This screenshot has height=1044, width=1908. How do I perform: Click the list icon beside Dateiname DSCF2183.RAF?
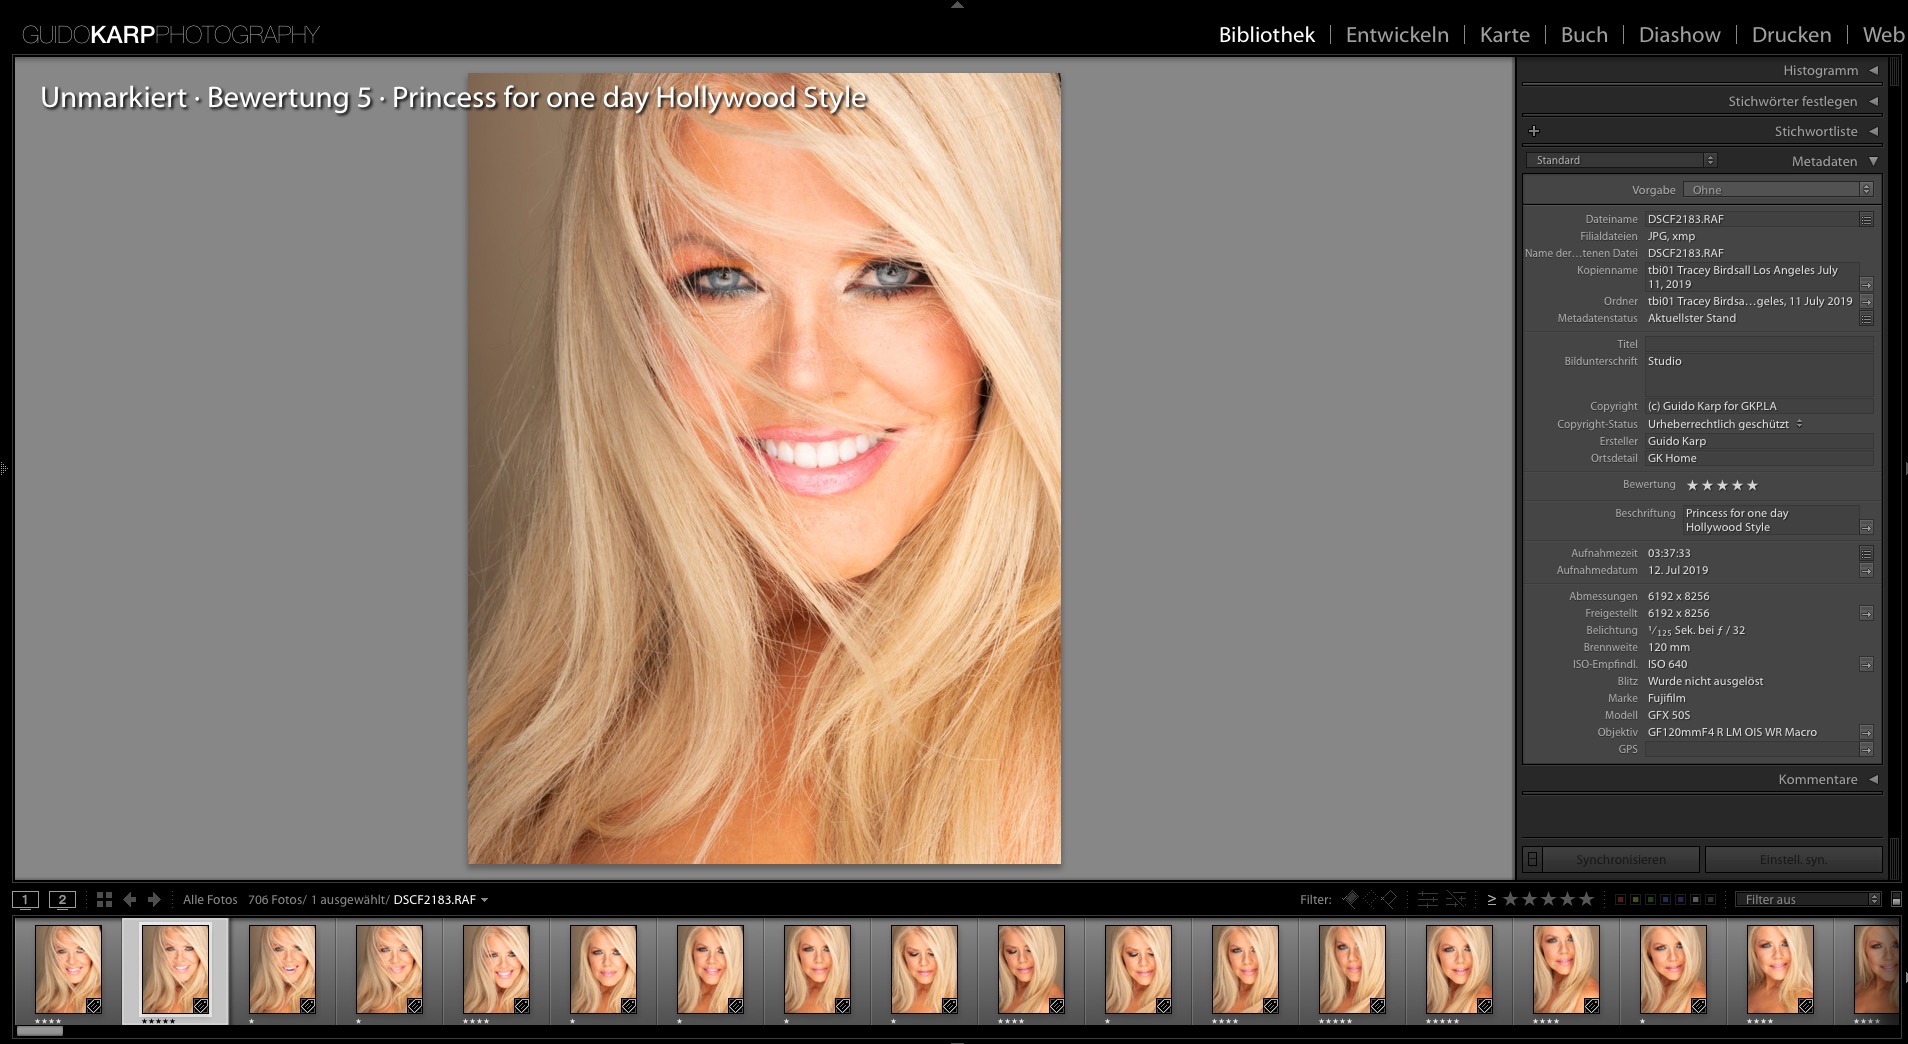tap(1866, 219)
